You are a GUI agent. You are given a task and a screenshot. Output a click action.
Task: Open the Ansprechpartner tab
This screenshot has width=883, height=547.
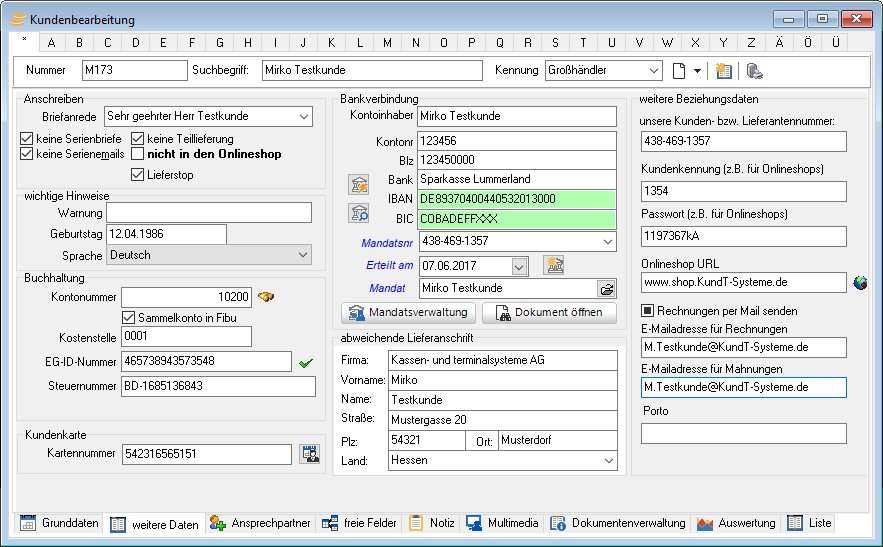[260, 523]
